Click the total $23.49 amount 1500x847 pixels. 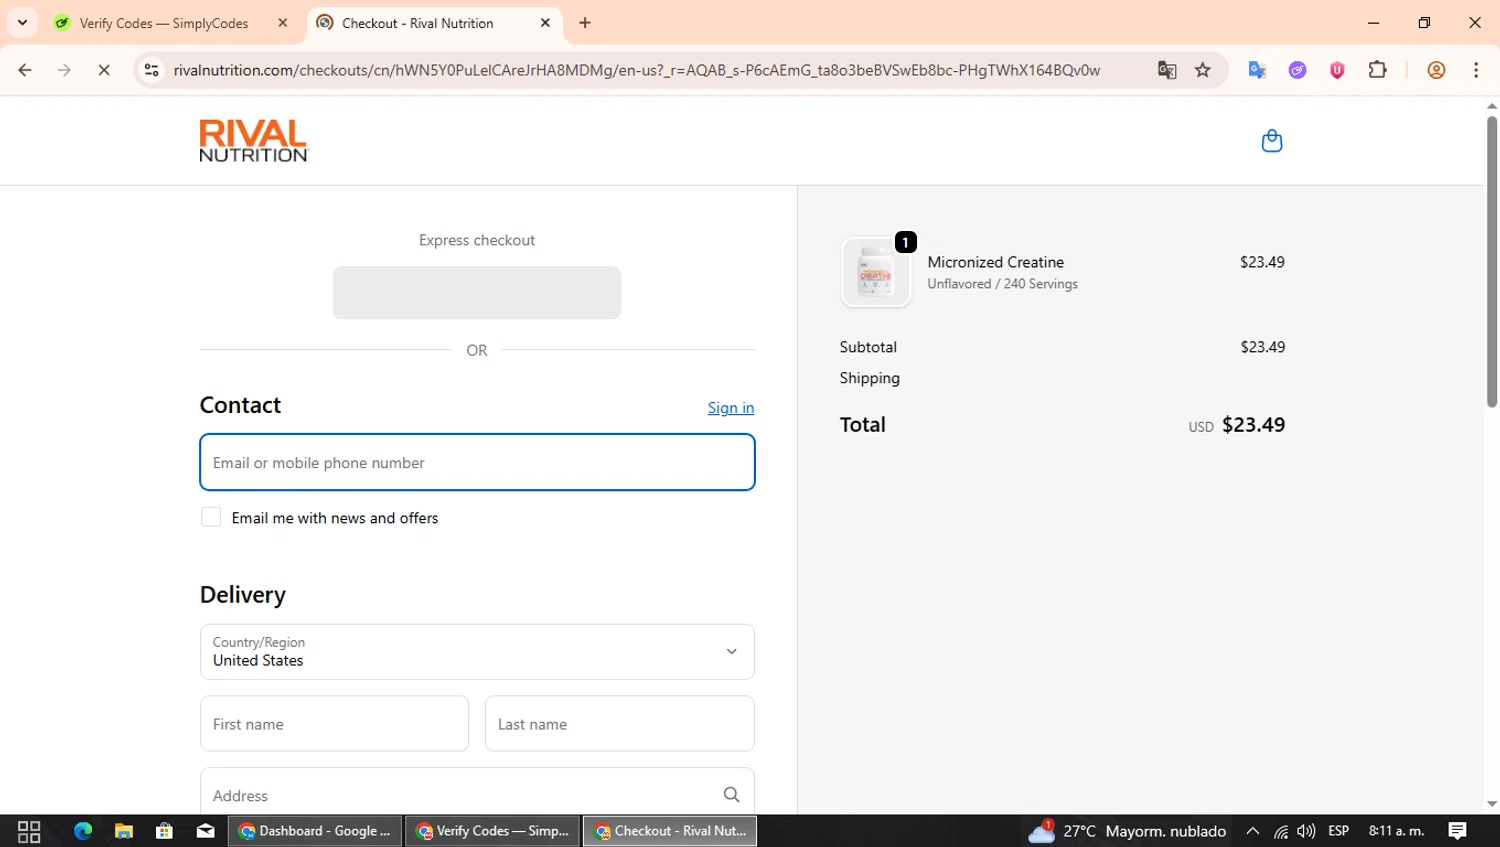pyautogui.click(x=1253, y=425)
